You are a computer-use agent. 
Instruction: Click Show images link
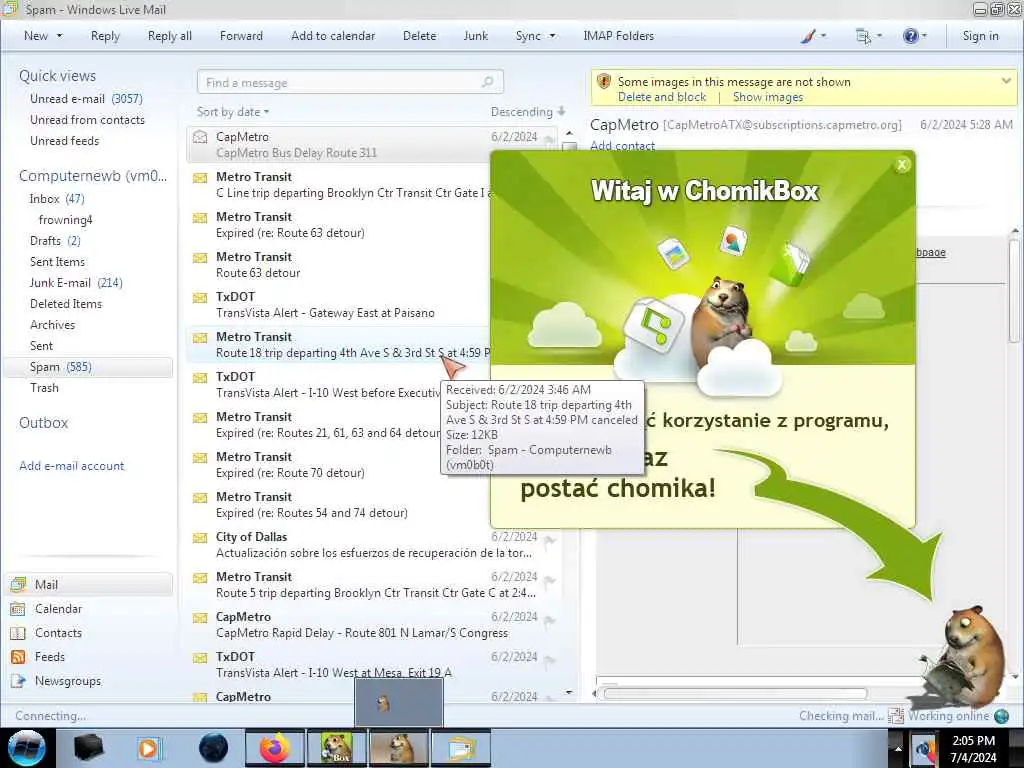[x=768, y=97]
